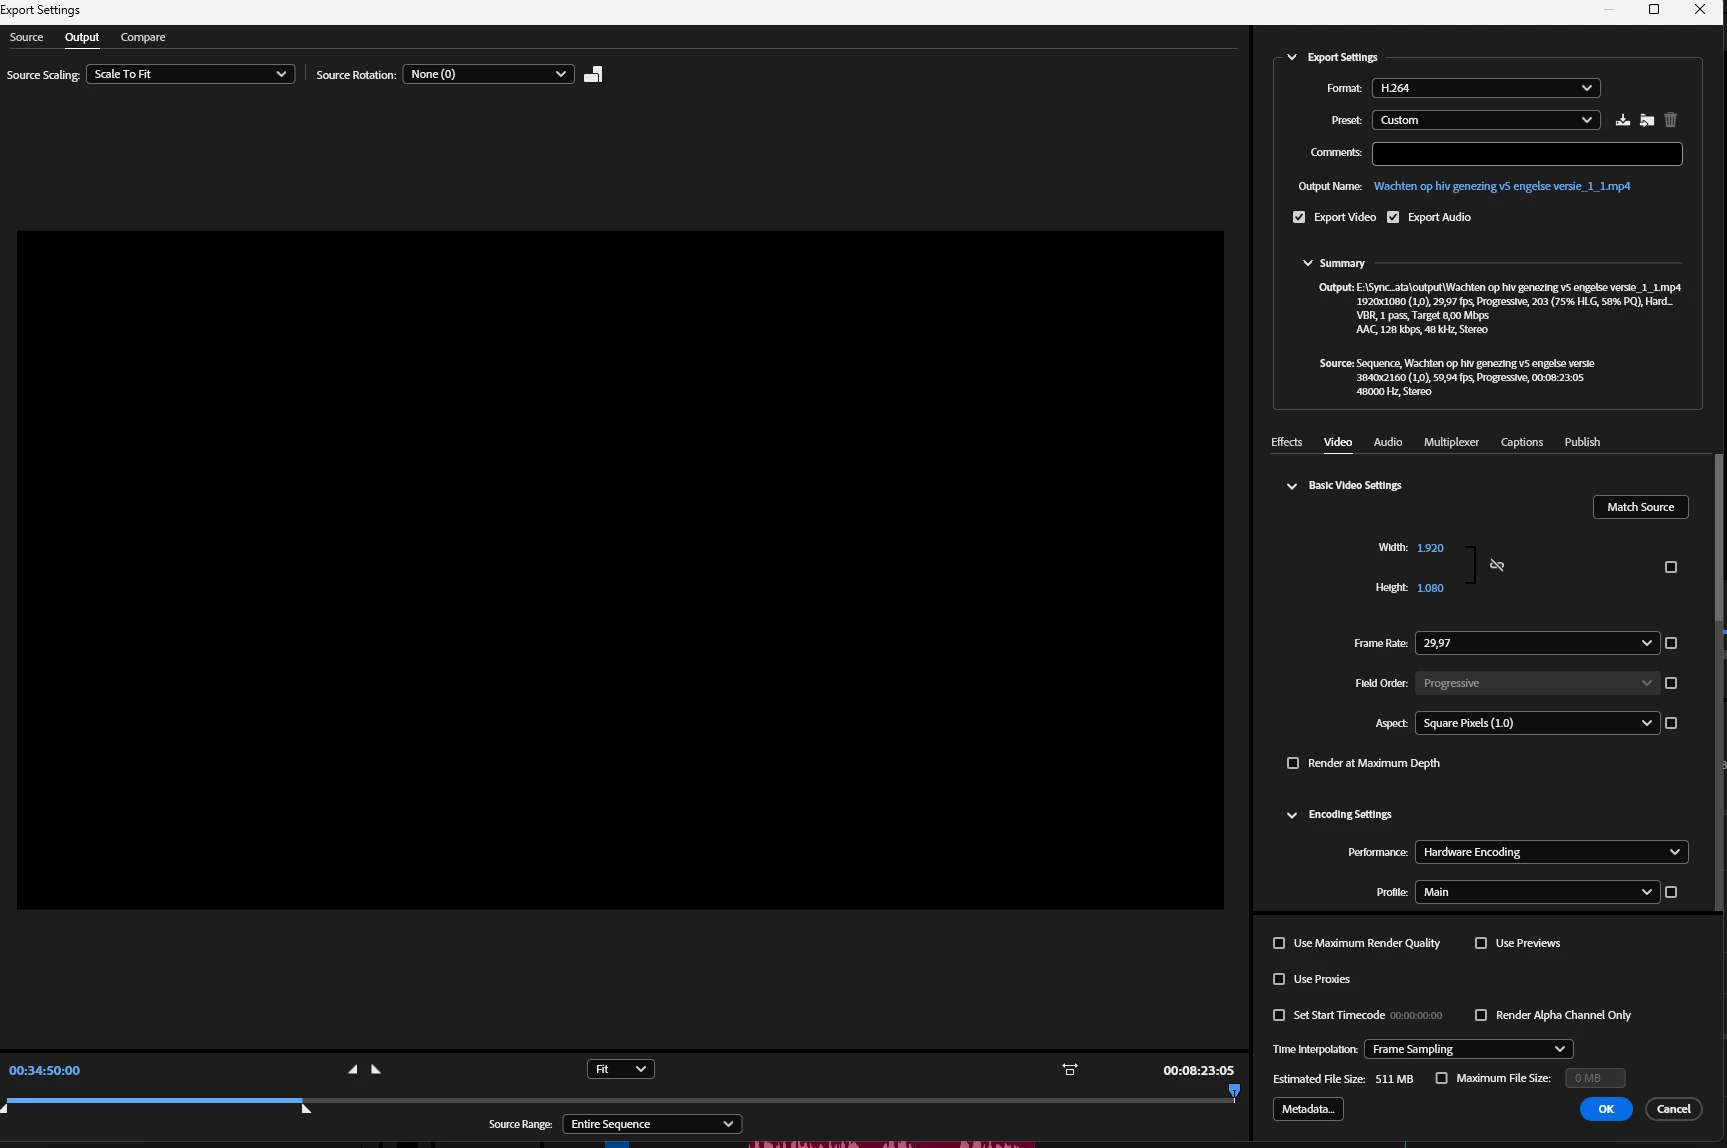
Task: Click the crop output video icon
Action: click(x=593, y=74)
